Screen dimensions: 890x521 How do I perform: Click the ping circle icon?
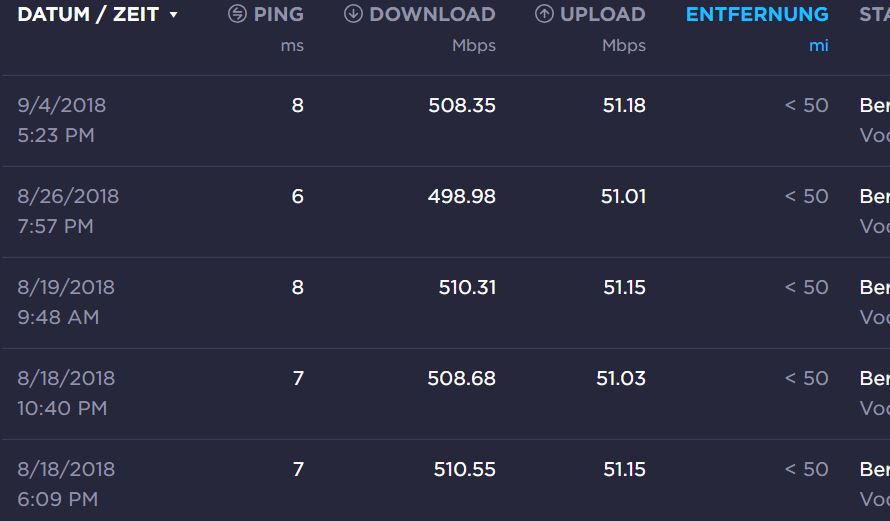click(x=237, y=14)
